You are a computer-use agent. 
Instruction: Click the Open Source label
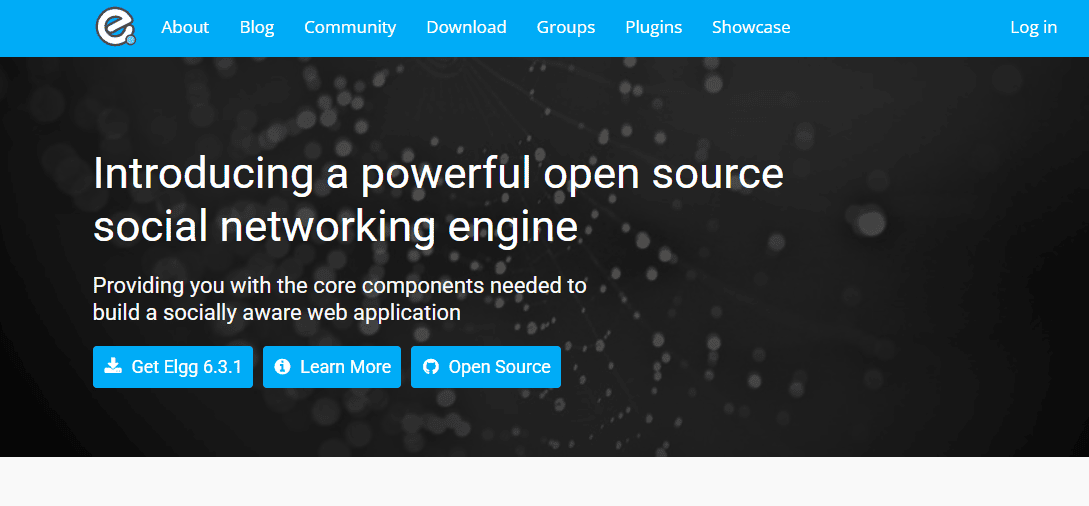(x=499, y=366)
